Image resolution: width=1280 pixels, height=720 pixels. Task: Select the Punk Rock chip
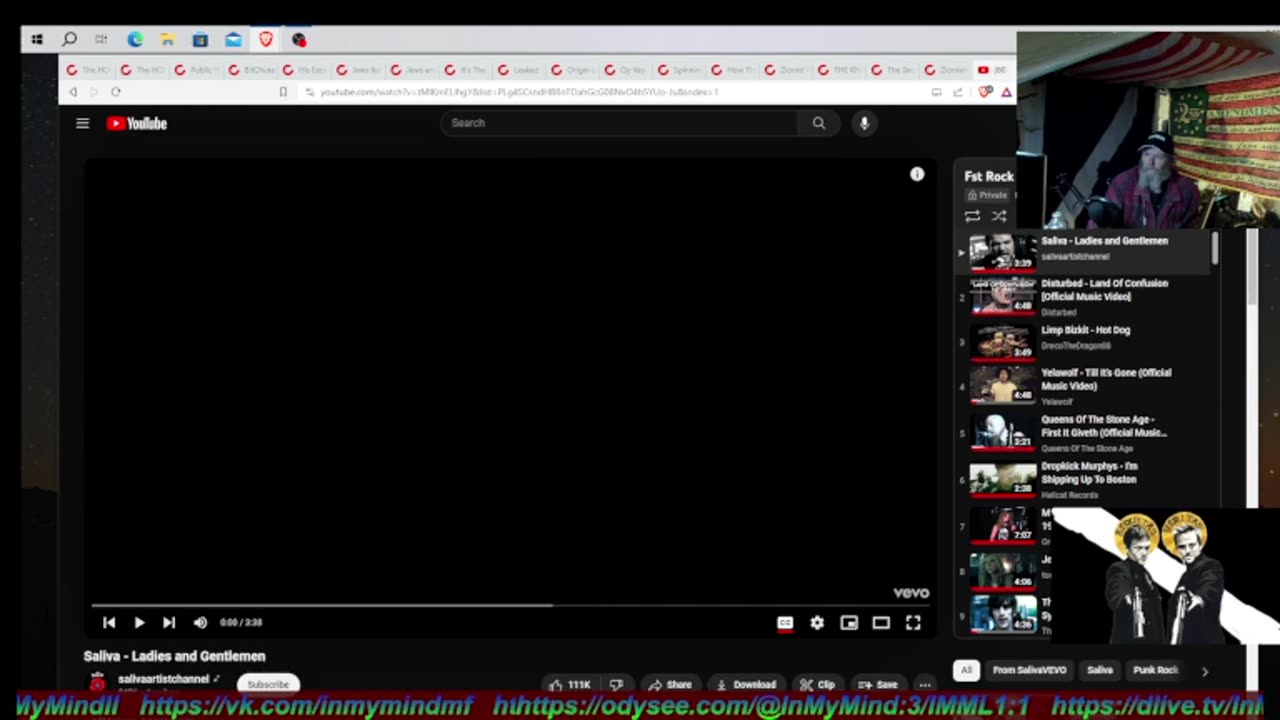pyautogui.click(x=1155, y=670)
